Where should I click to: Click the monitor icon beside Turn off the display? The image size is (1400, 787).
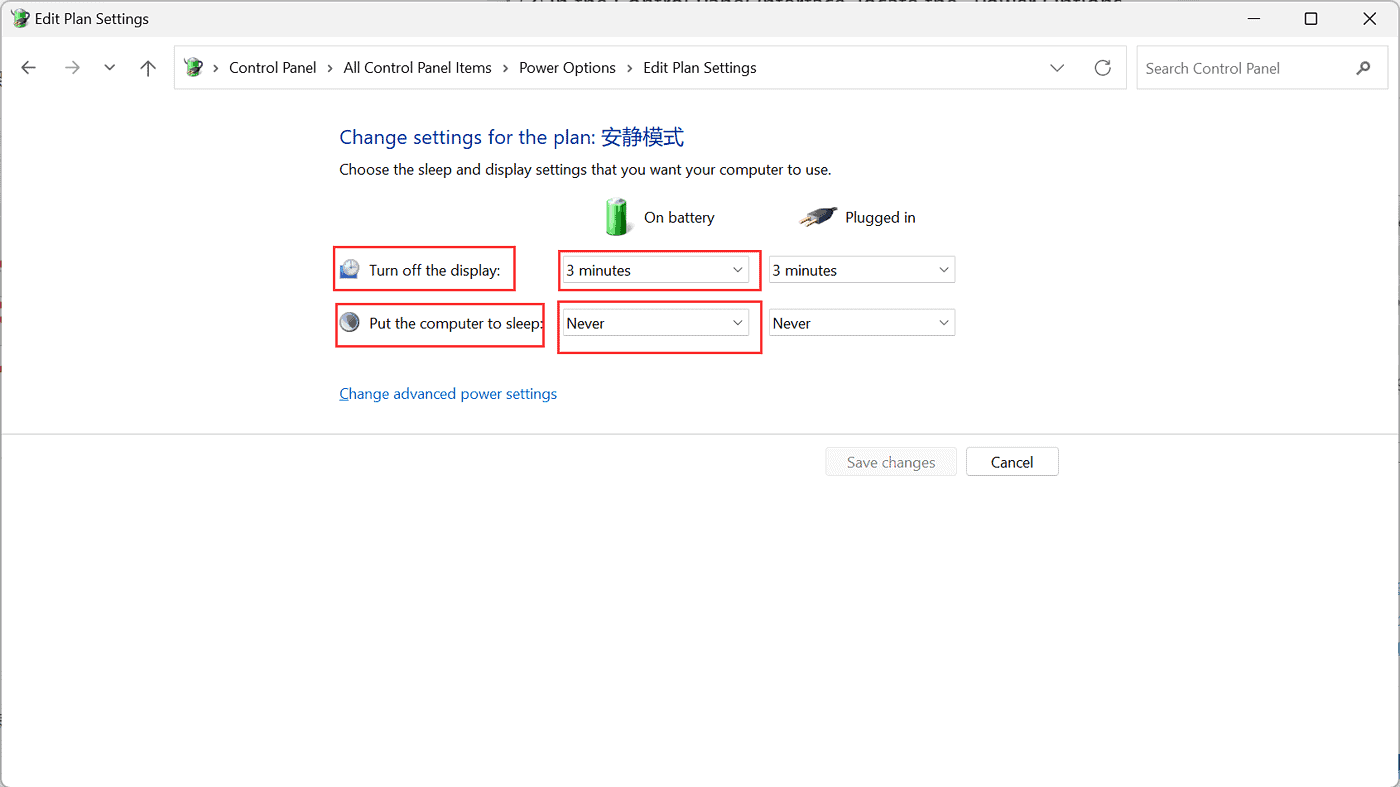350,269
